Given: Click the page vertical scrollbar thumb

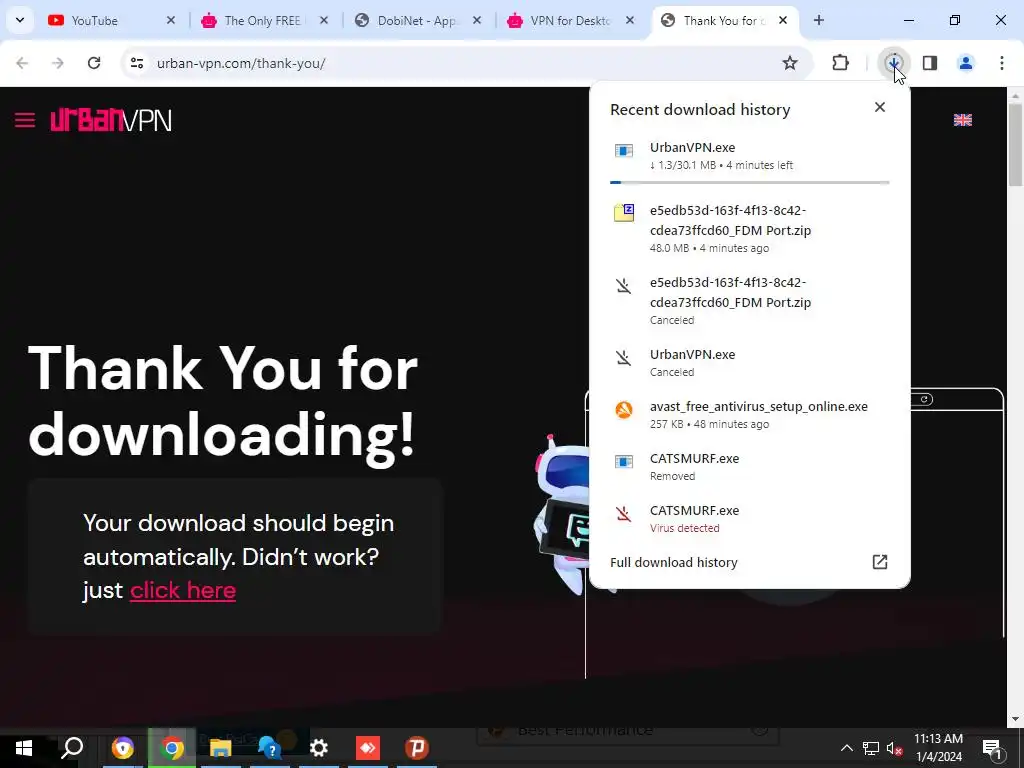Looking at the screenshot, I should tap(1016, 145).
